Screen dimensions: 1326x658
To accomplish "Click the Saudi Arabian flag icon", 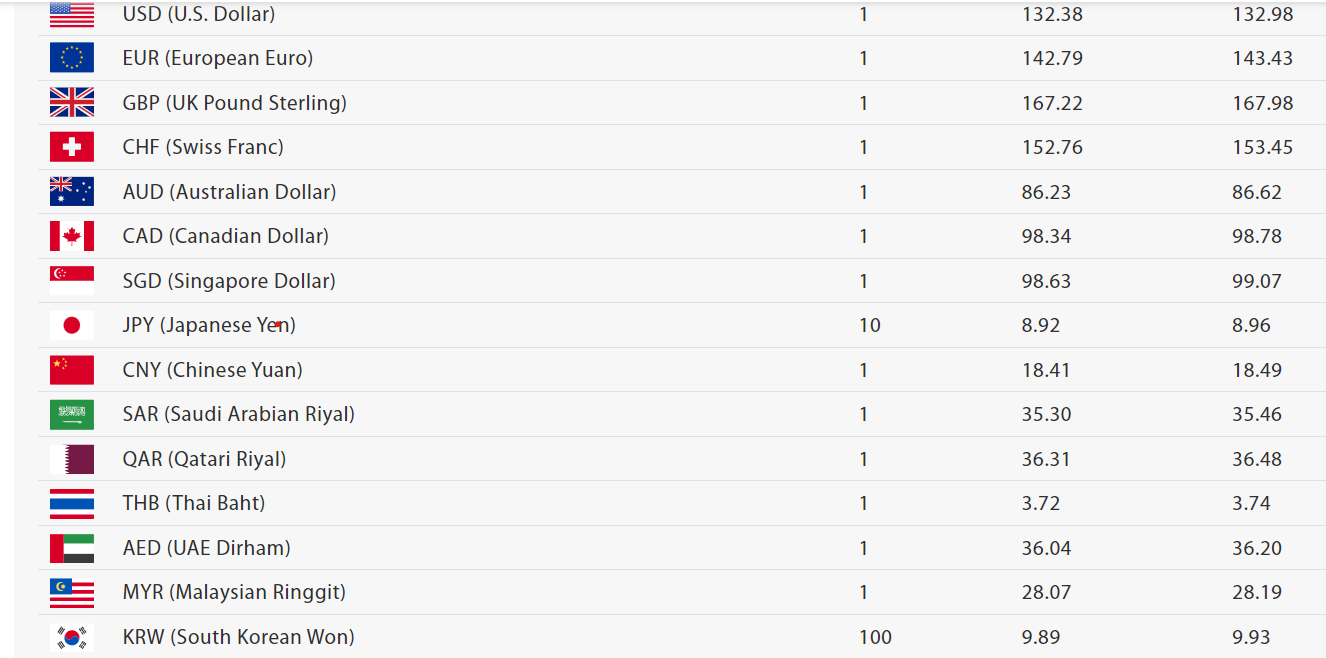I will pos(72,414).
